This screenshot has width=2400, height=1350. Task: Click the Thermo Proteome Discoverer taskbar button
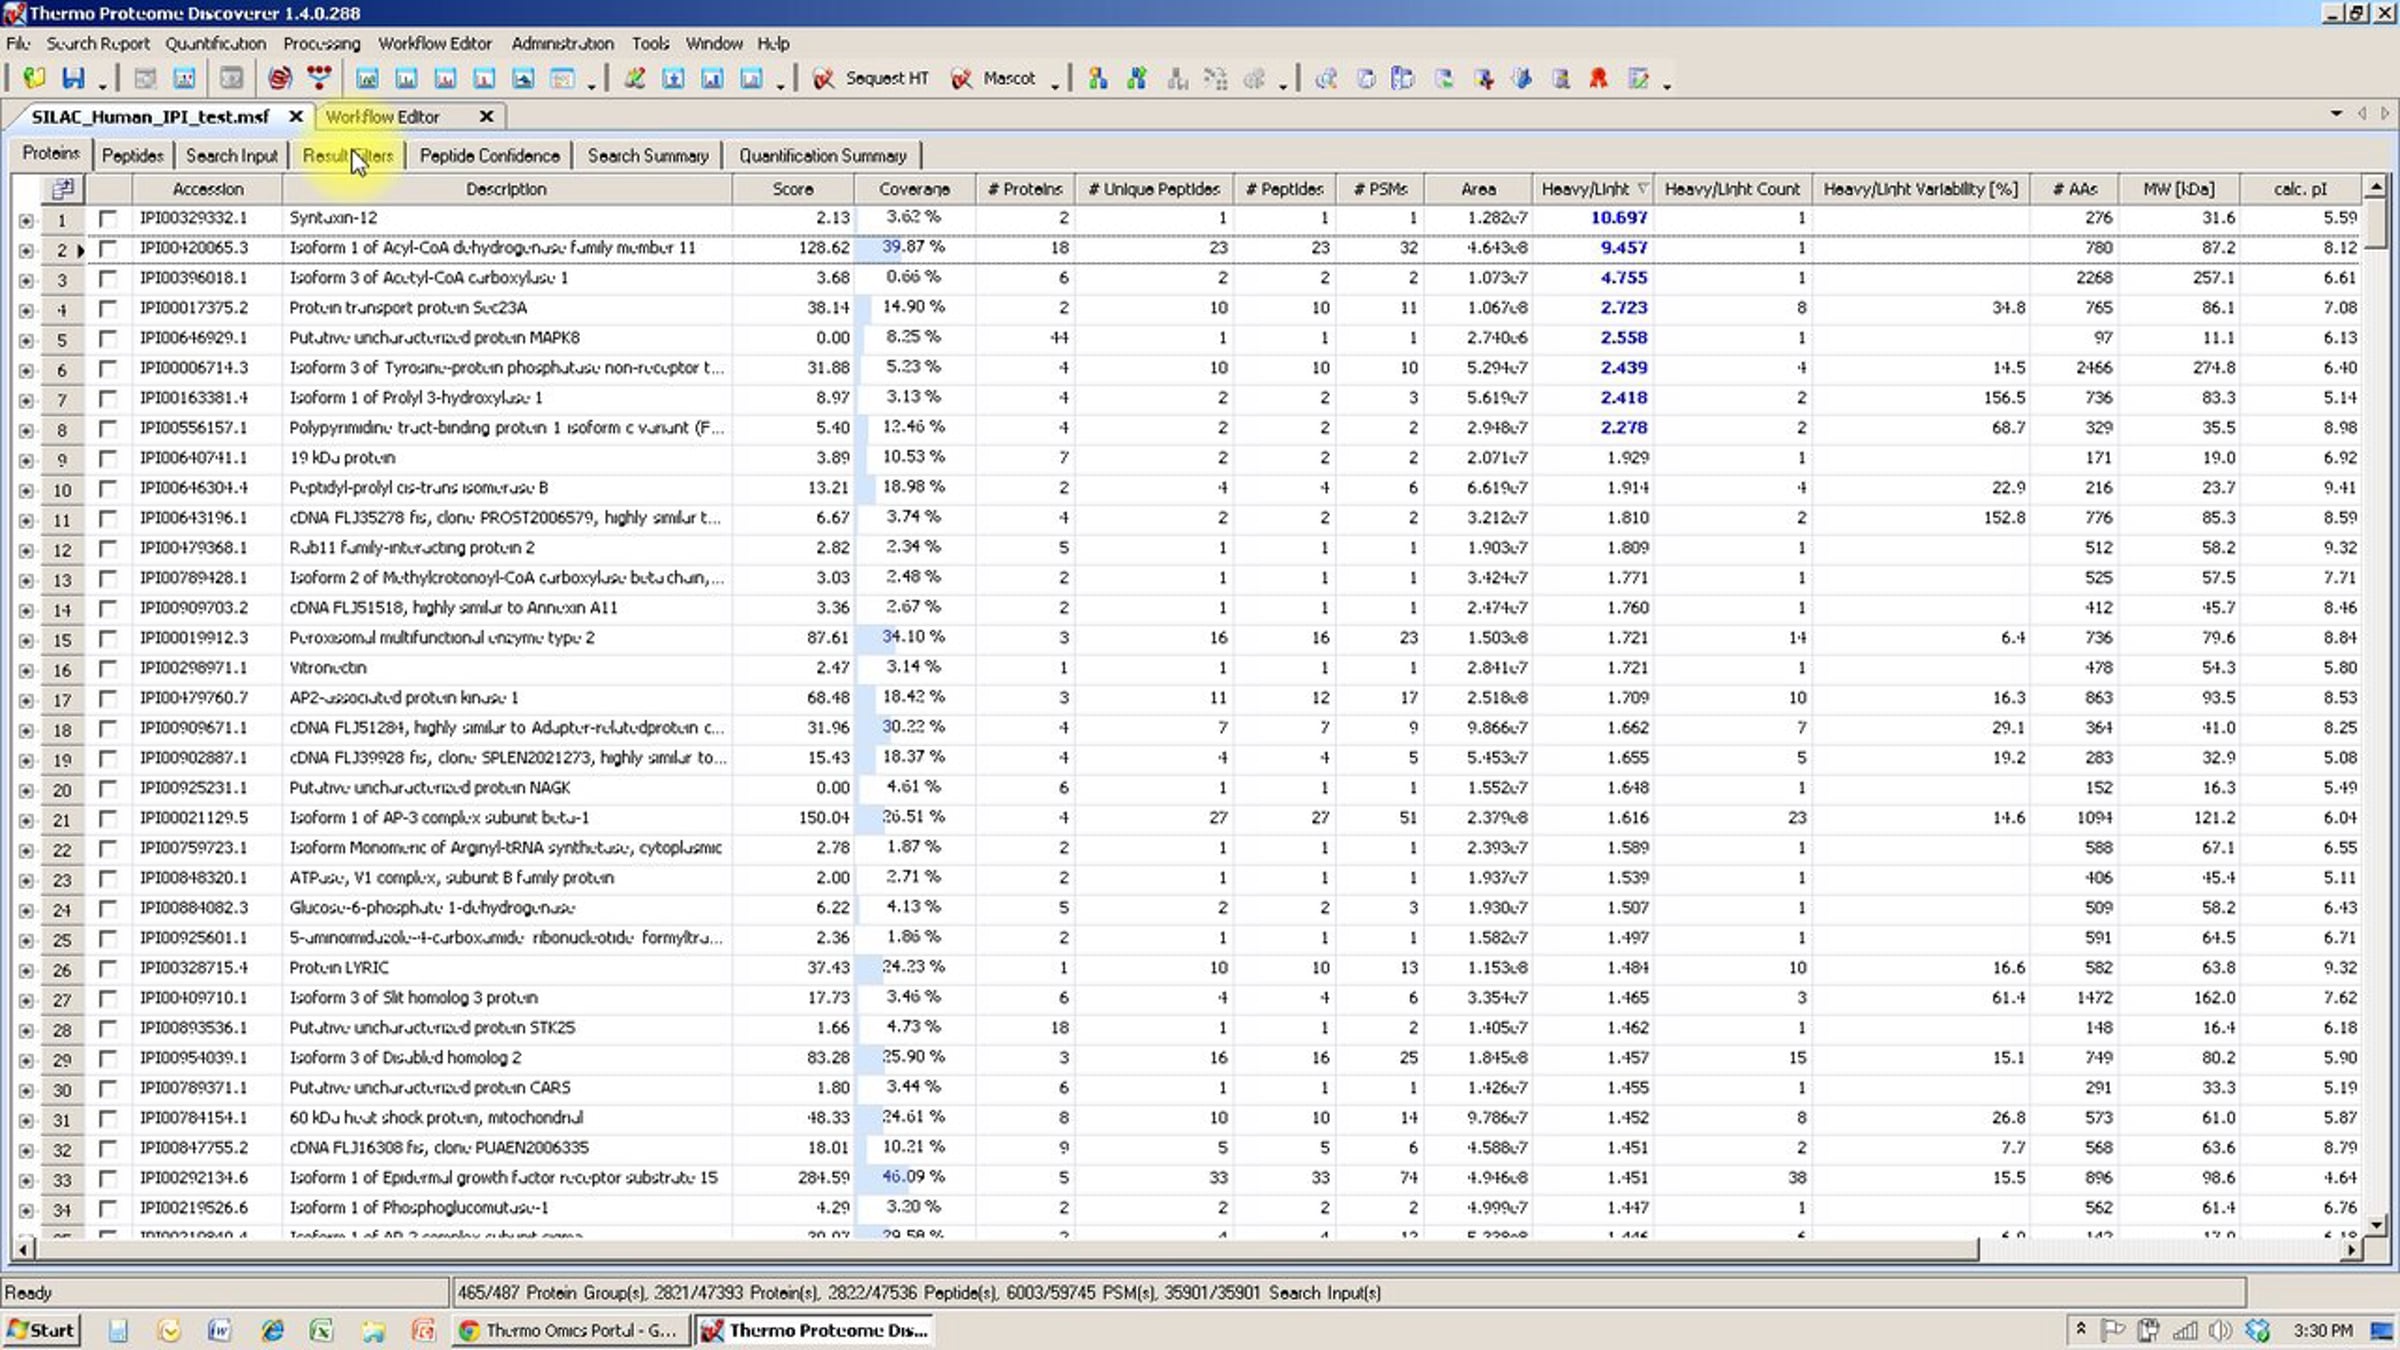click(x=815, y=1330)
